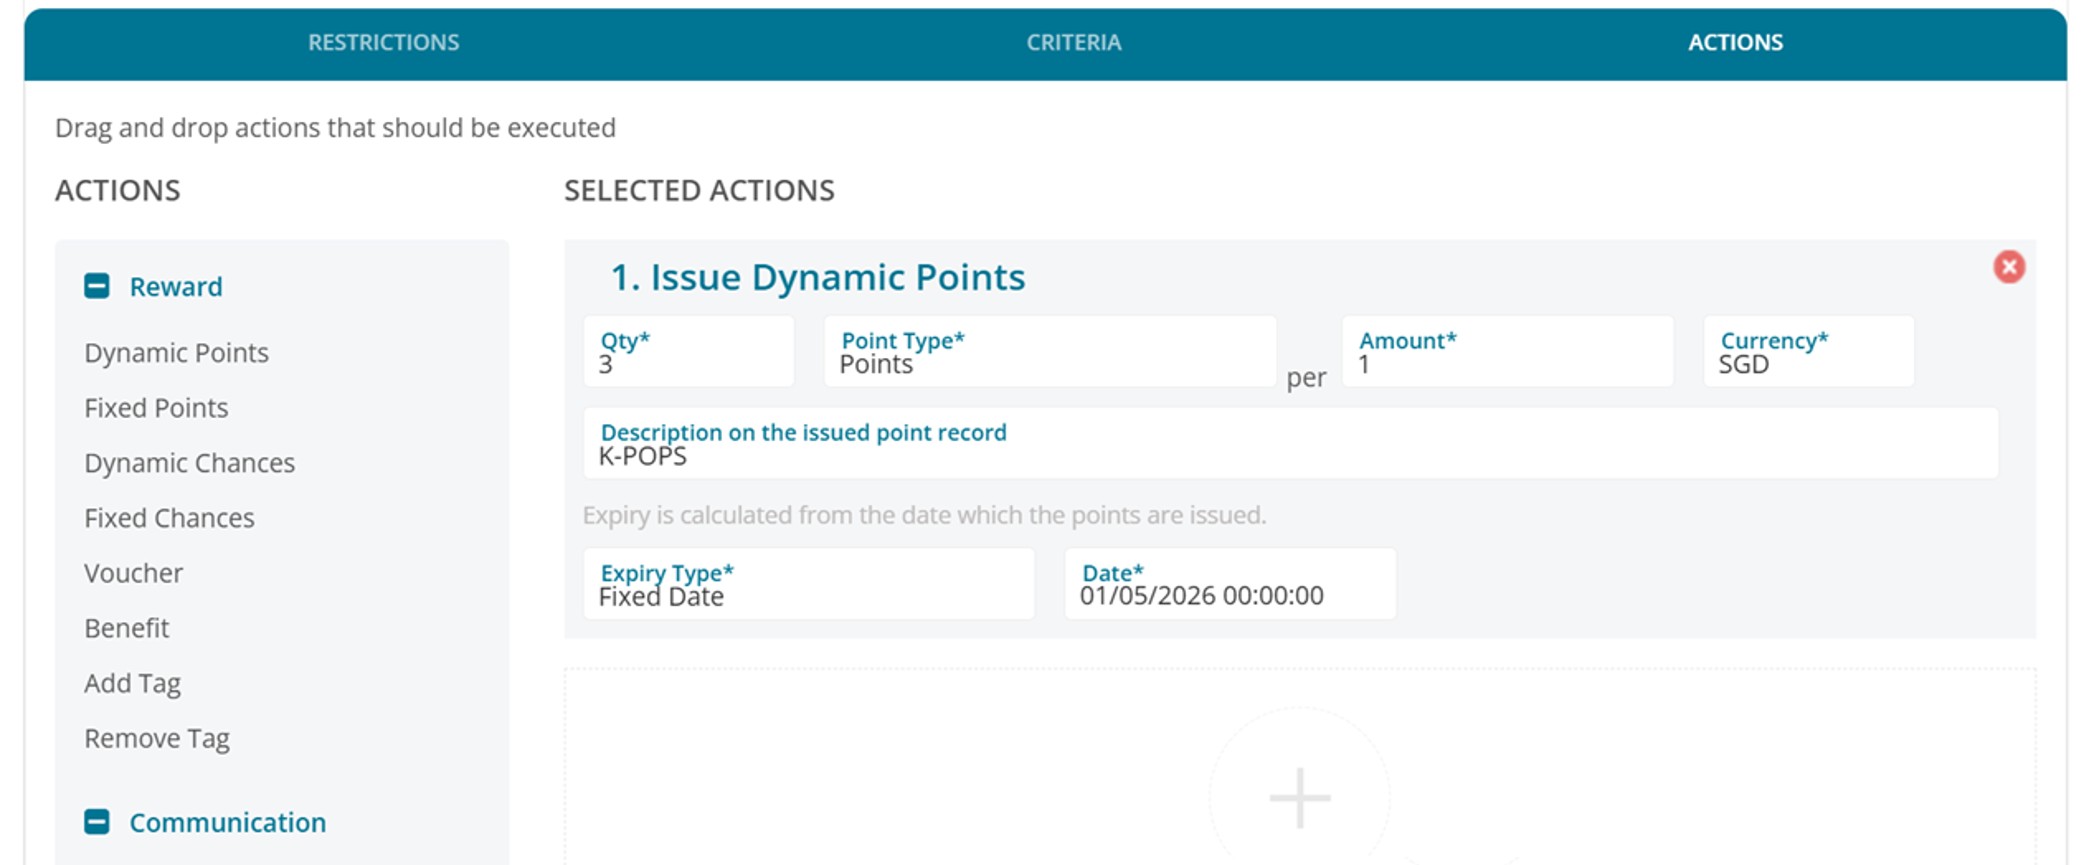The width and height of the screenshot is (2084, 865).
Task: Collapse the Reward section minus icon
Action: (97, 286)
